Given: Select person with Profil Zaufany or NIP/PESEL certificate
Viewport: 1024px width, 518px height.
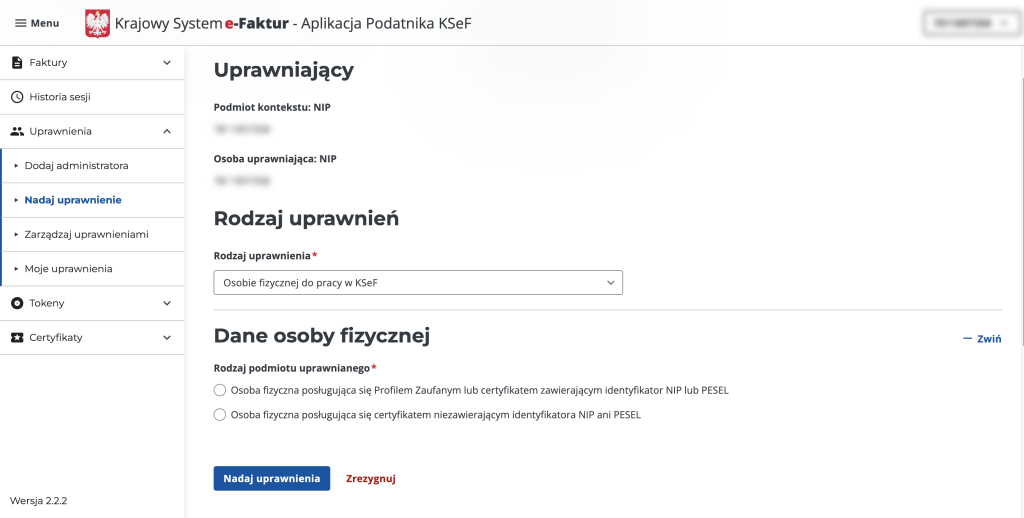Looking at the screenshot, I should coord(220,390).
